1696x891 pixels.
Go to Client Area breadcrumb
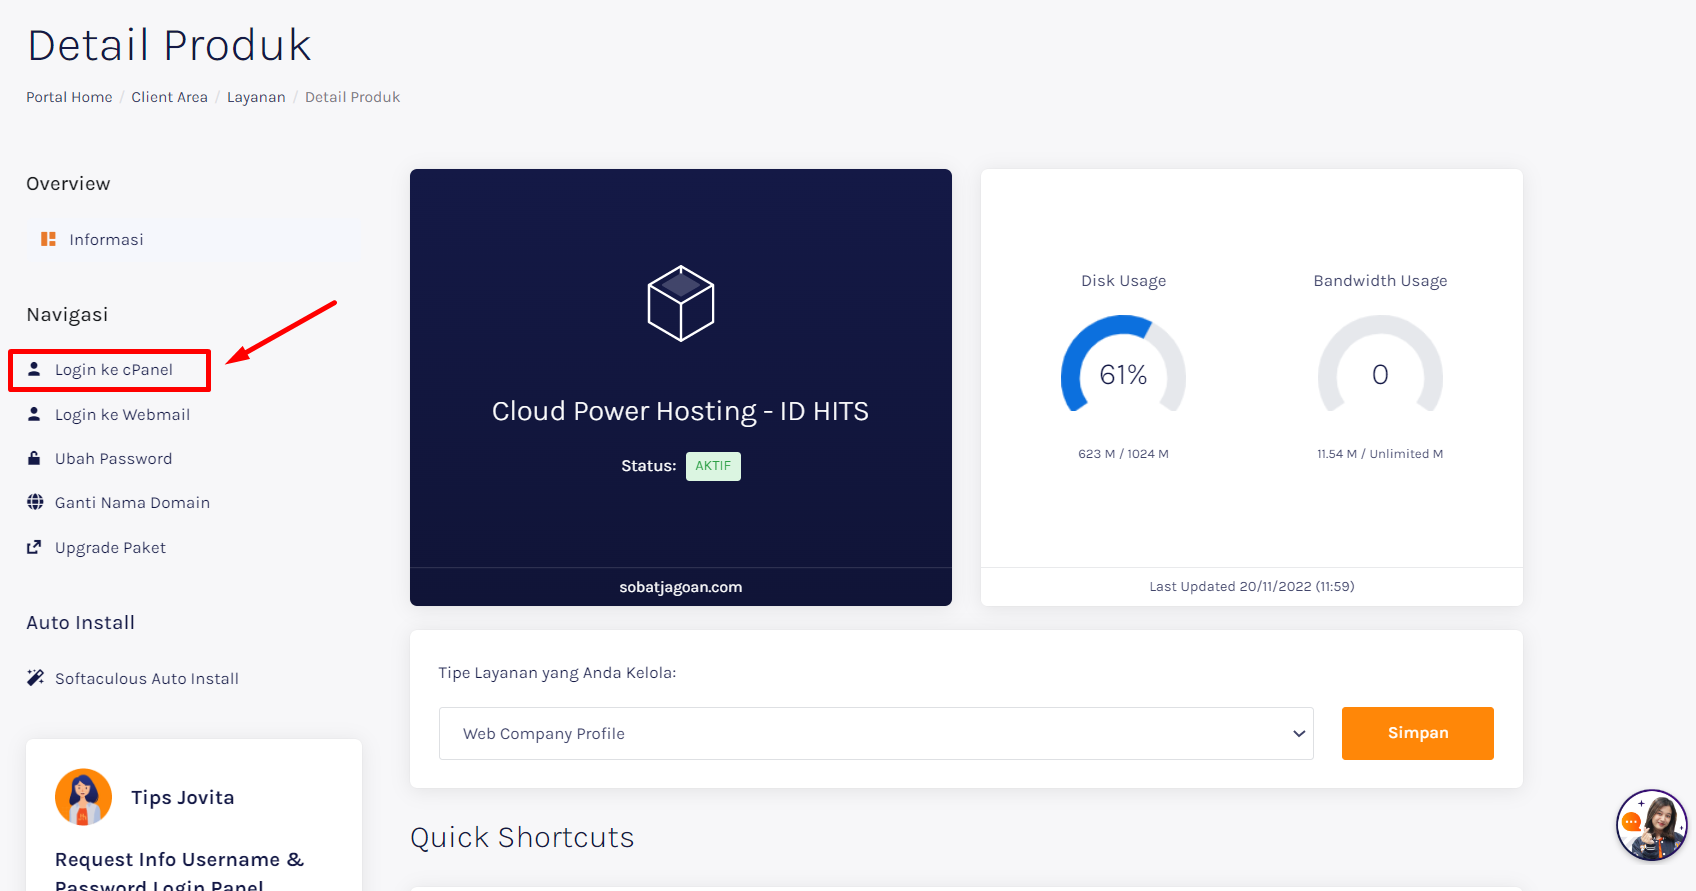[x=170, y=97]
